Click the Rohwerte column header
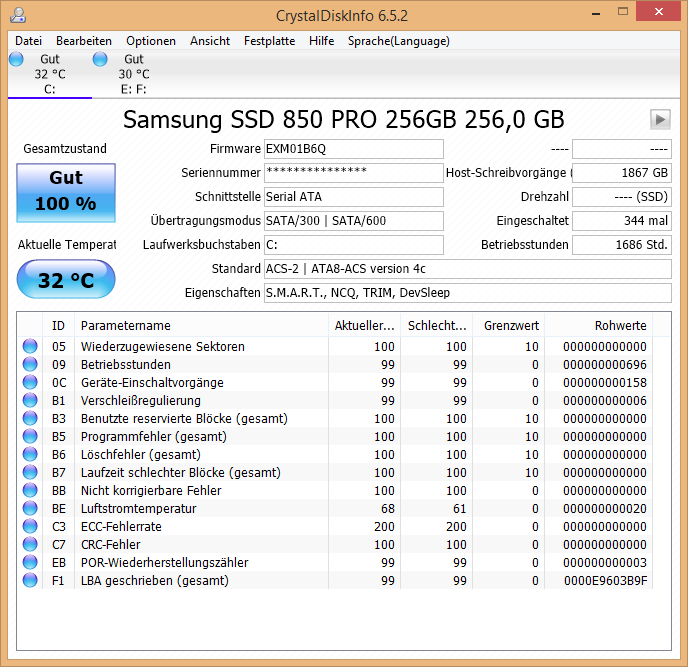Image resolution: width=688 pixels, height=667 pixels. [598, 326]
